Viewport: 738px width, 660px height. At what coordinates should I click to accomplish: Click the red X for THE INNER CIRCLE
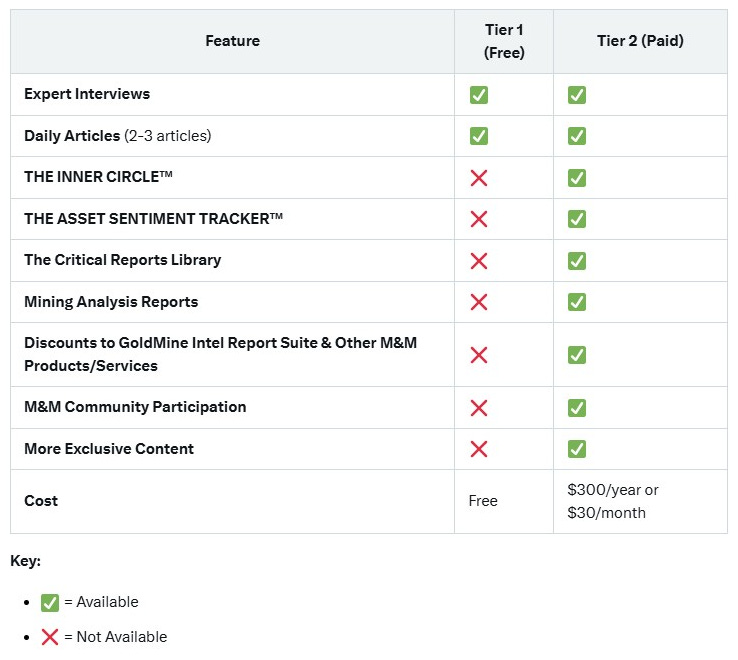pyautogui.click(x=479, y=178)
